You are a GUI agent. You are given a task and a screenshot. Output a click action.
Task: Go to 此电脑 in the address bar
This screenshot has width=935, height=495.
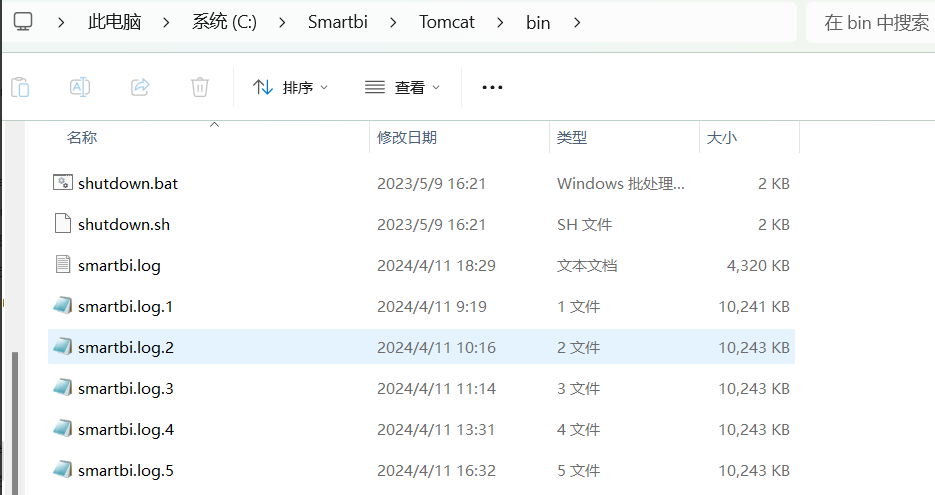coord(114,22)
